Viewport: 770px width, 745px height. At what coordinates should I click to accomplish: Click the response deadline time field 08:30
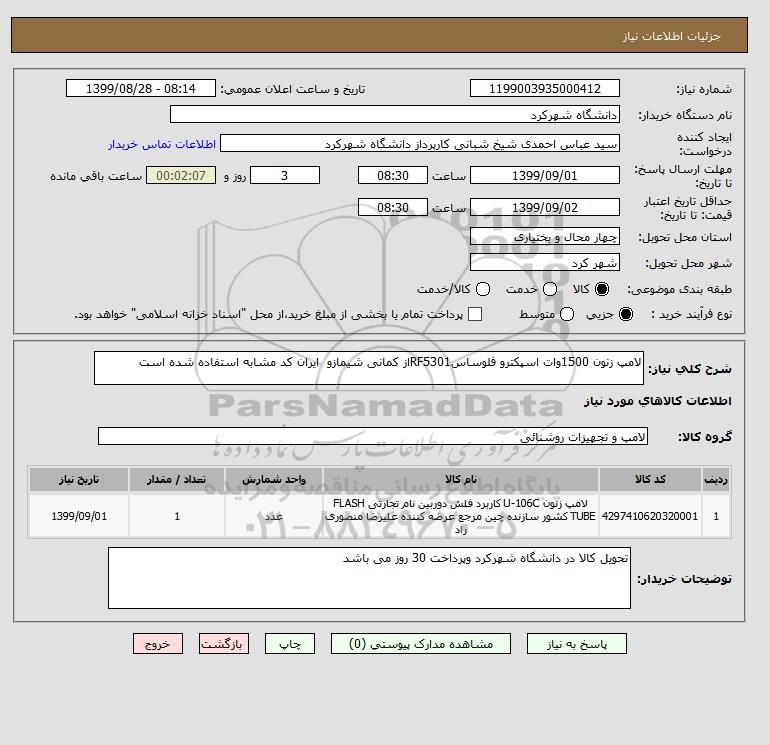393,175
